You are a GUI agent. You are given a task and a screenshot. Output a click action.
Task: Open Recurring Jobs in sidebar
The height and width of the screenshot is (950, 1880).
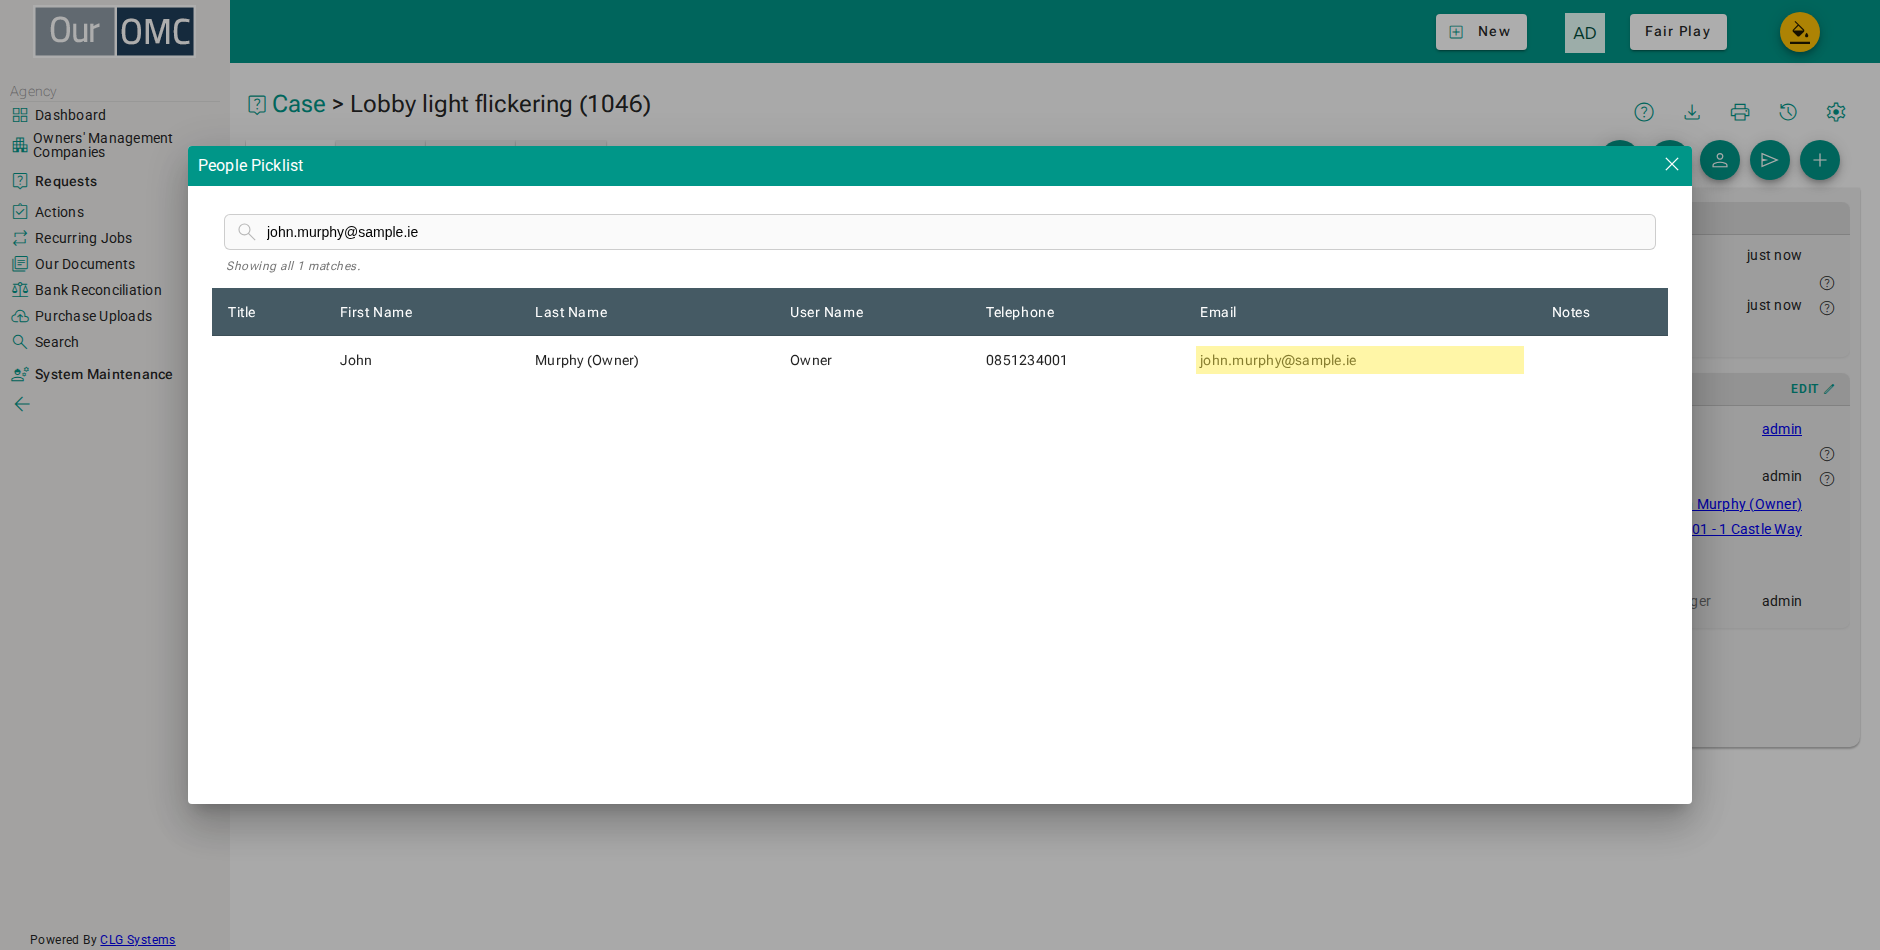click(83, 238)
